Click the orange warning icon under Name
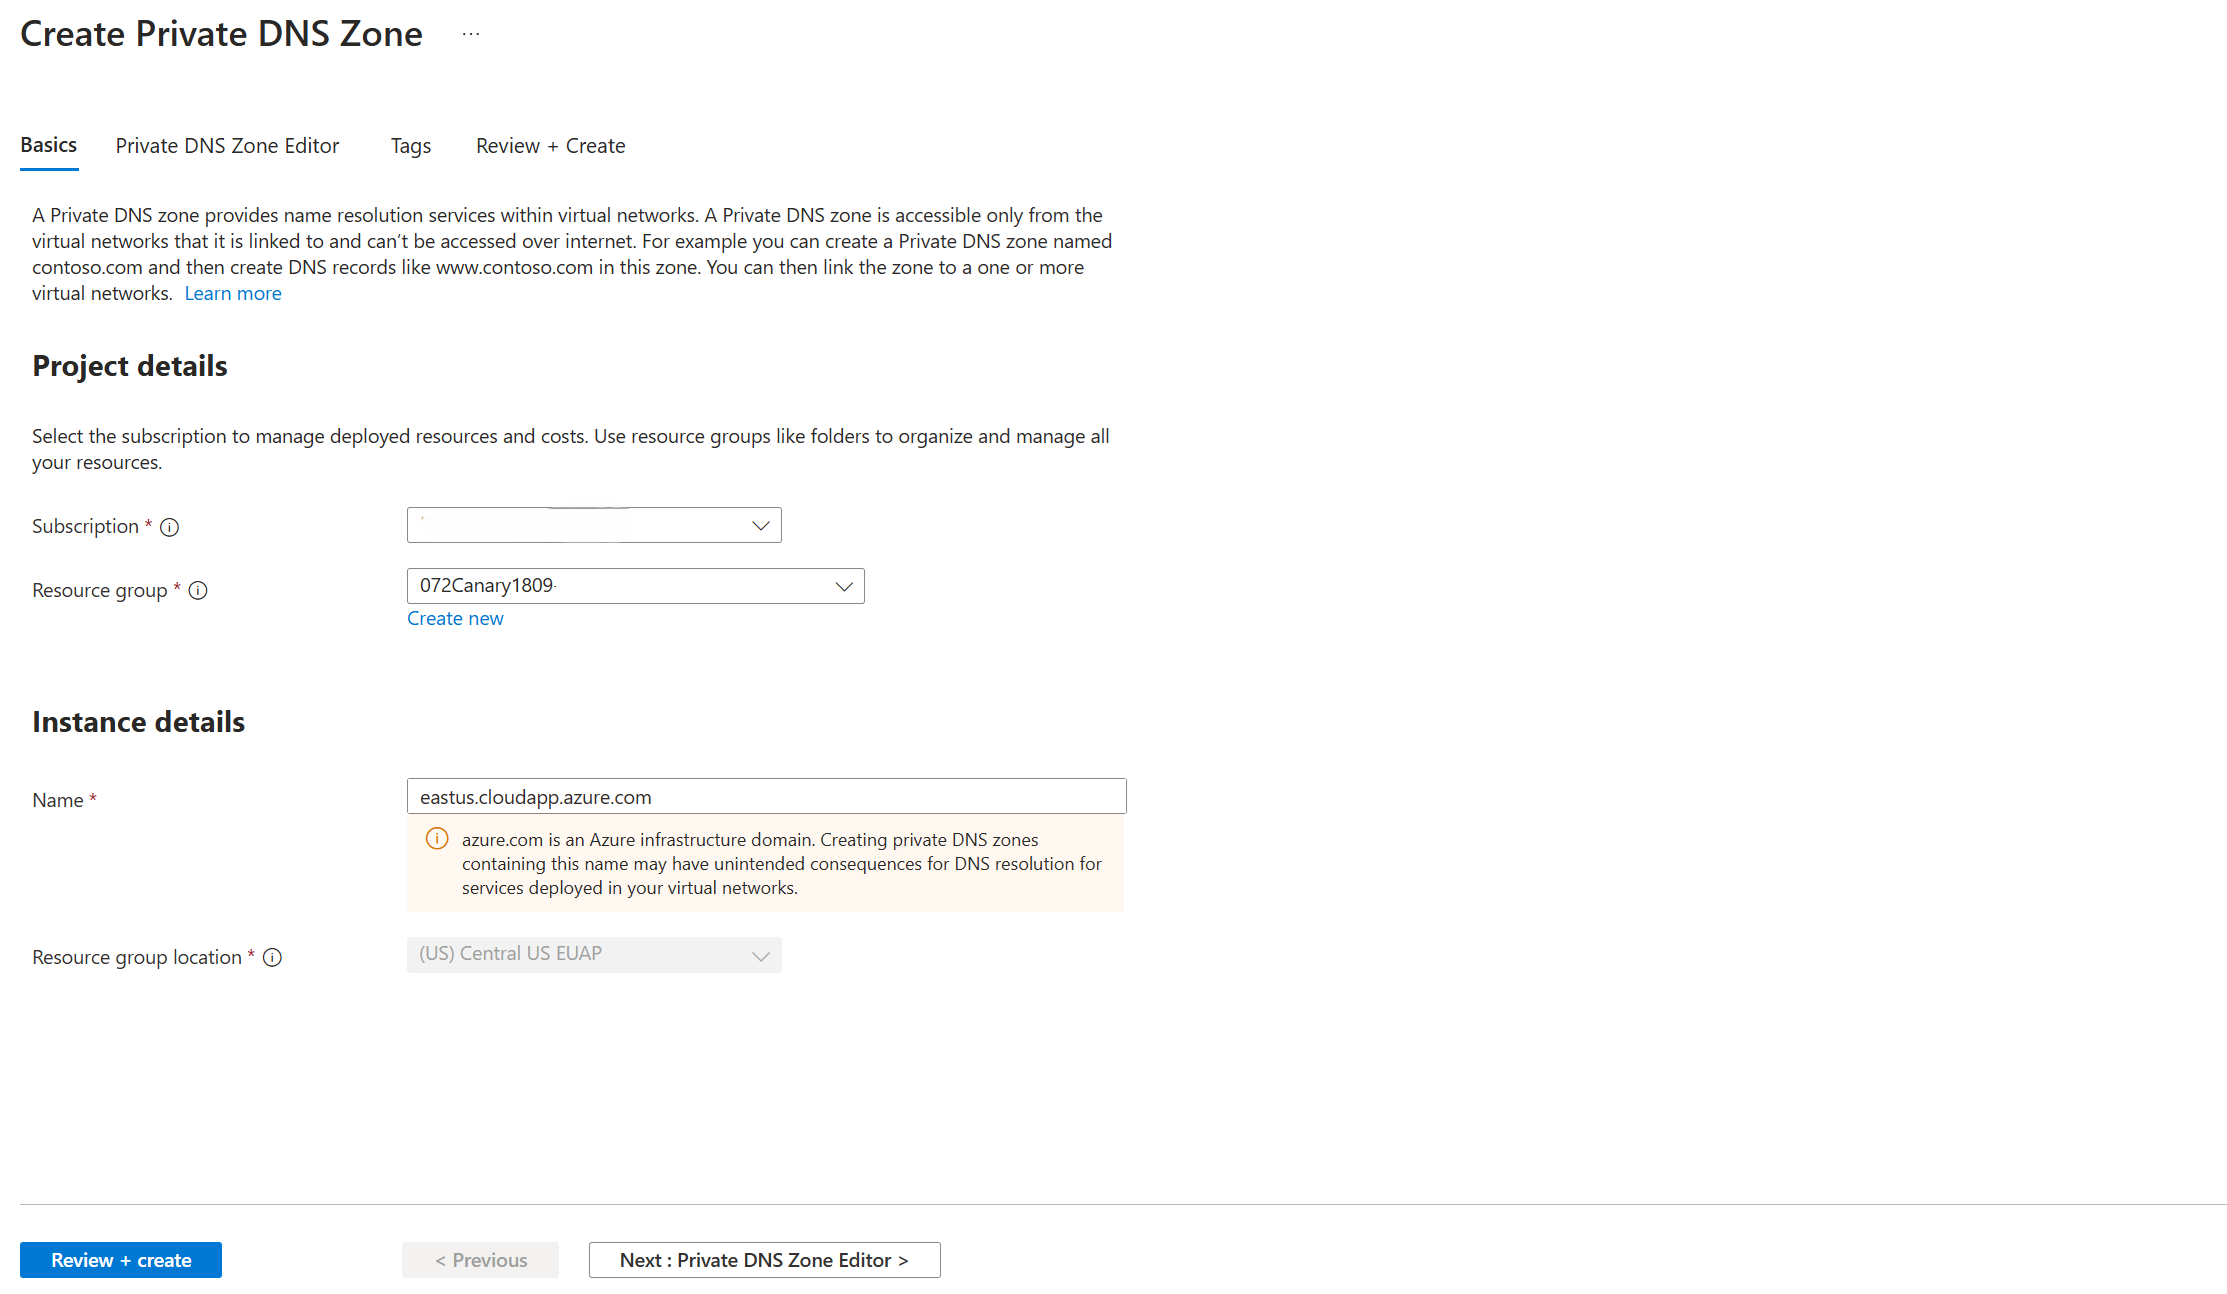The height and width of the screenshot is (1294, 2227). click(x=437, y=839)
